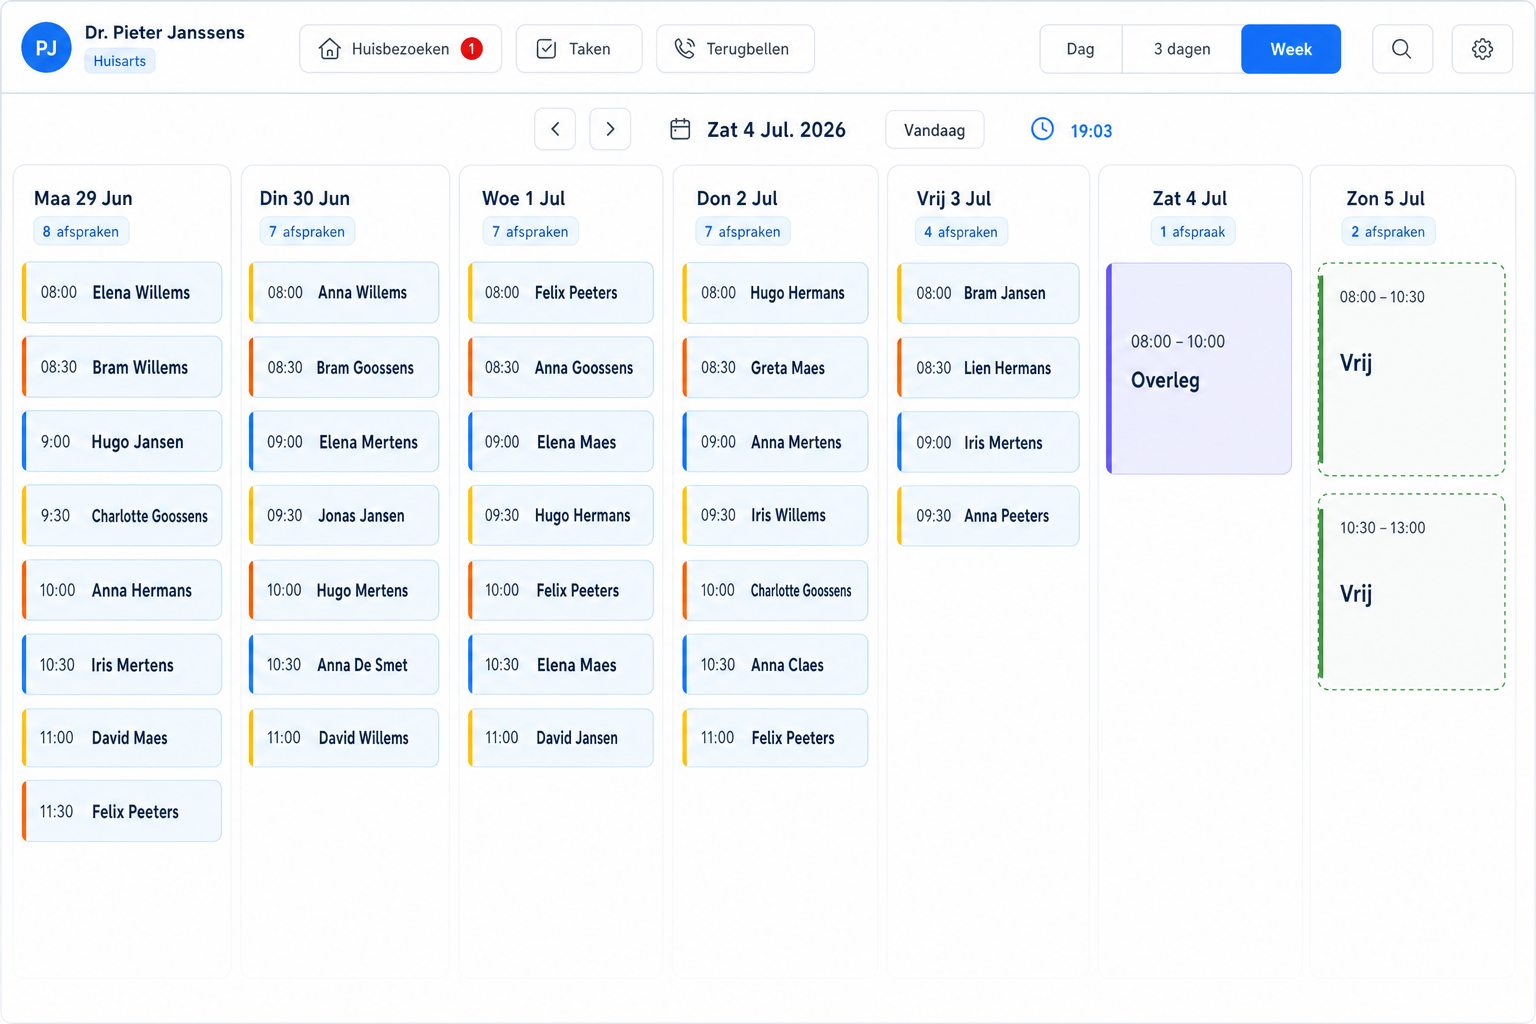Open Wednesday 09:00 Elena Maes appointment
The image size is (1536, 1024).
pyautogui.click(x=560, y=441)
